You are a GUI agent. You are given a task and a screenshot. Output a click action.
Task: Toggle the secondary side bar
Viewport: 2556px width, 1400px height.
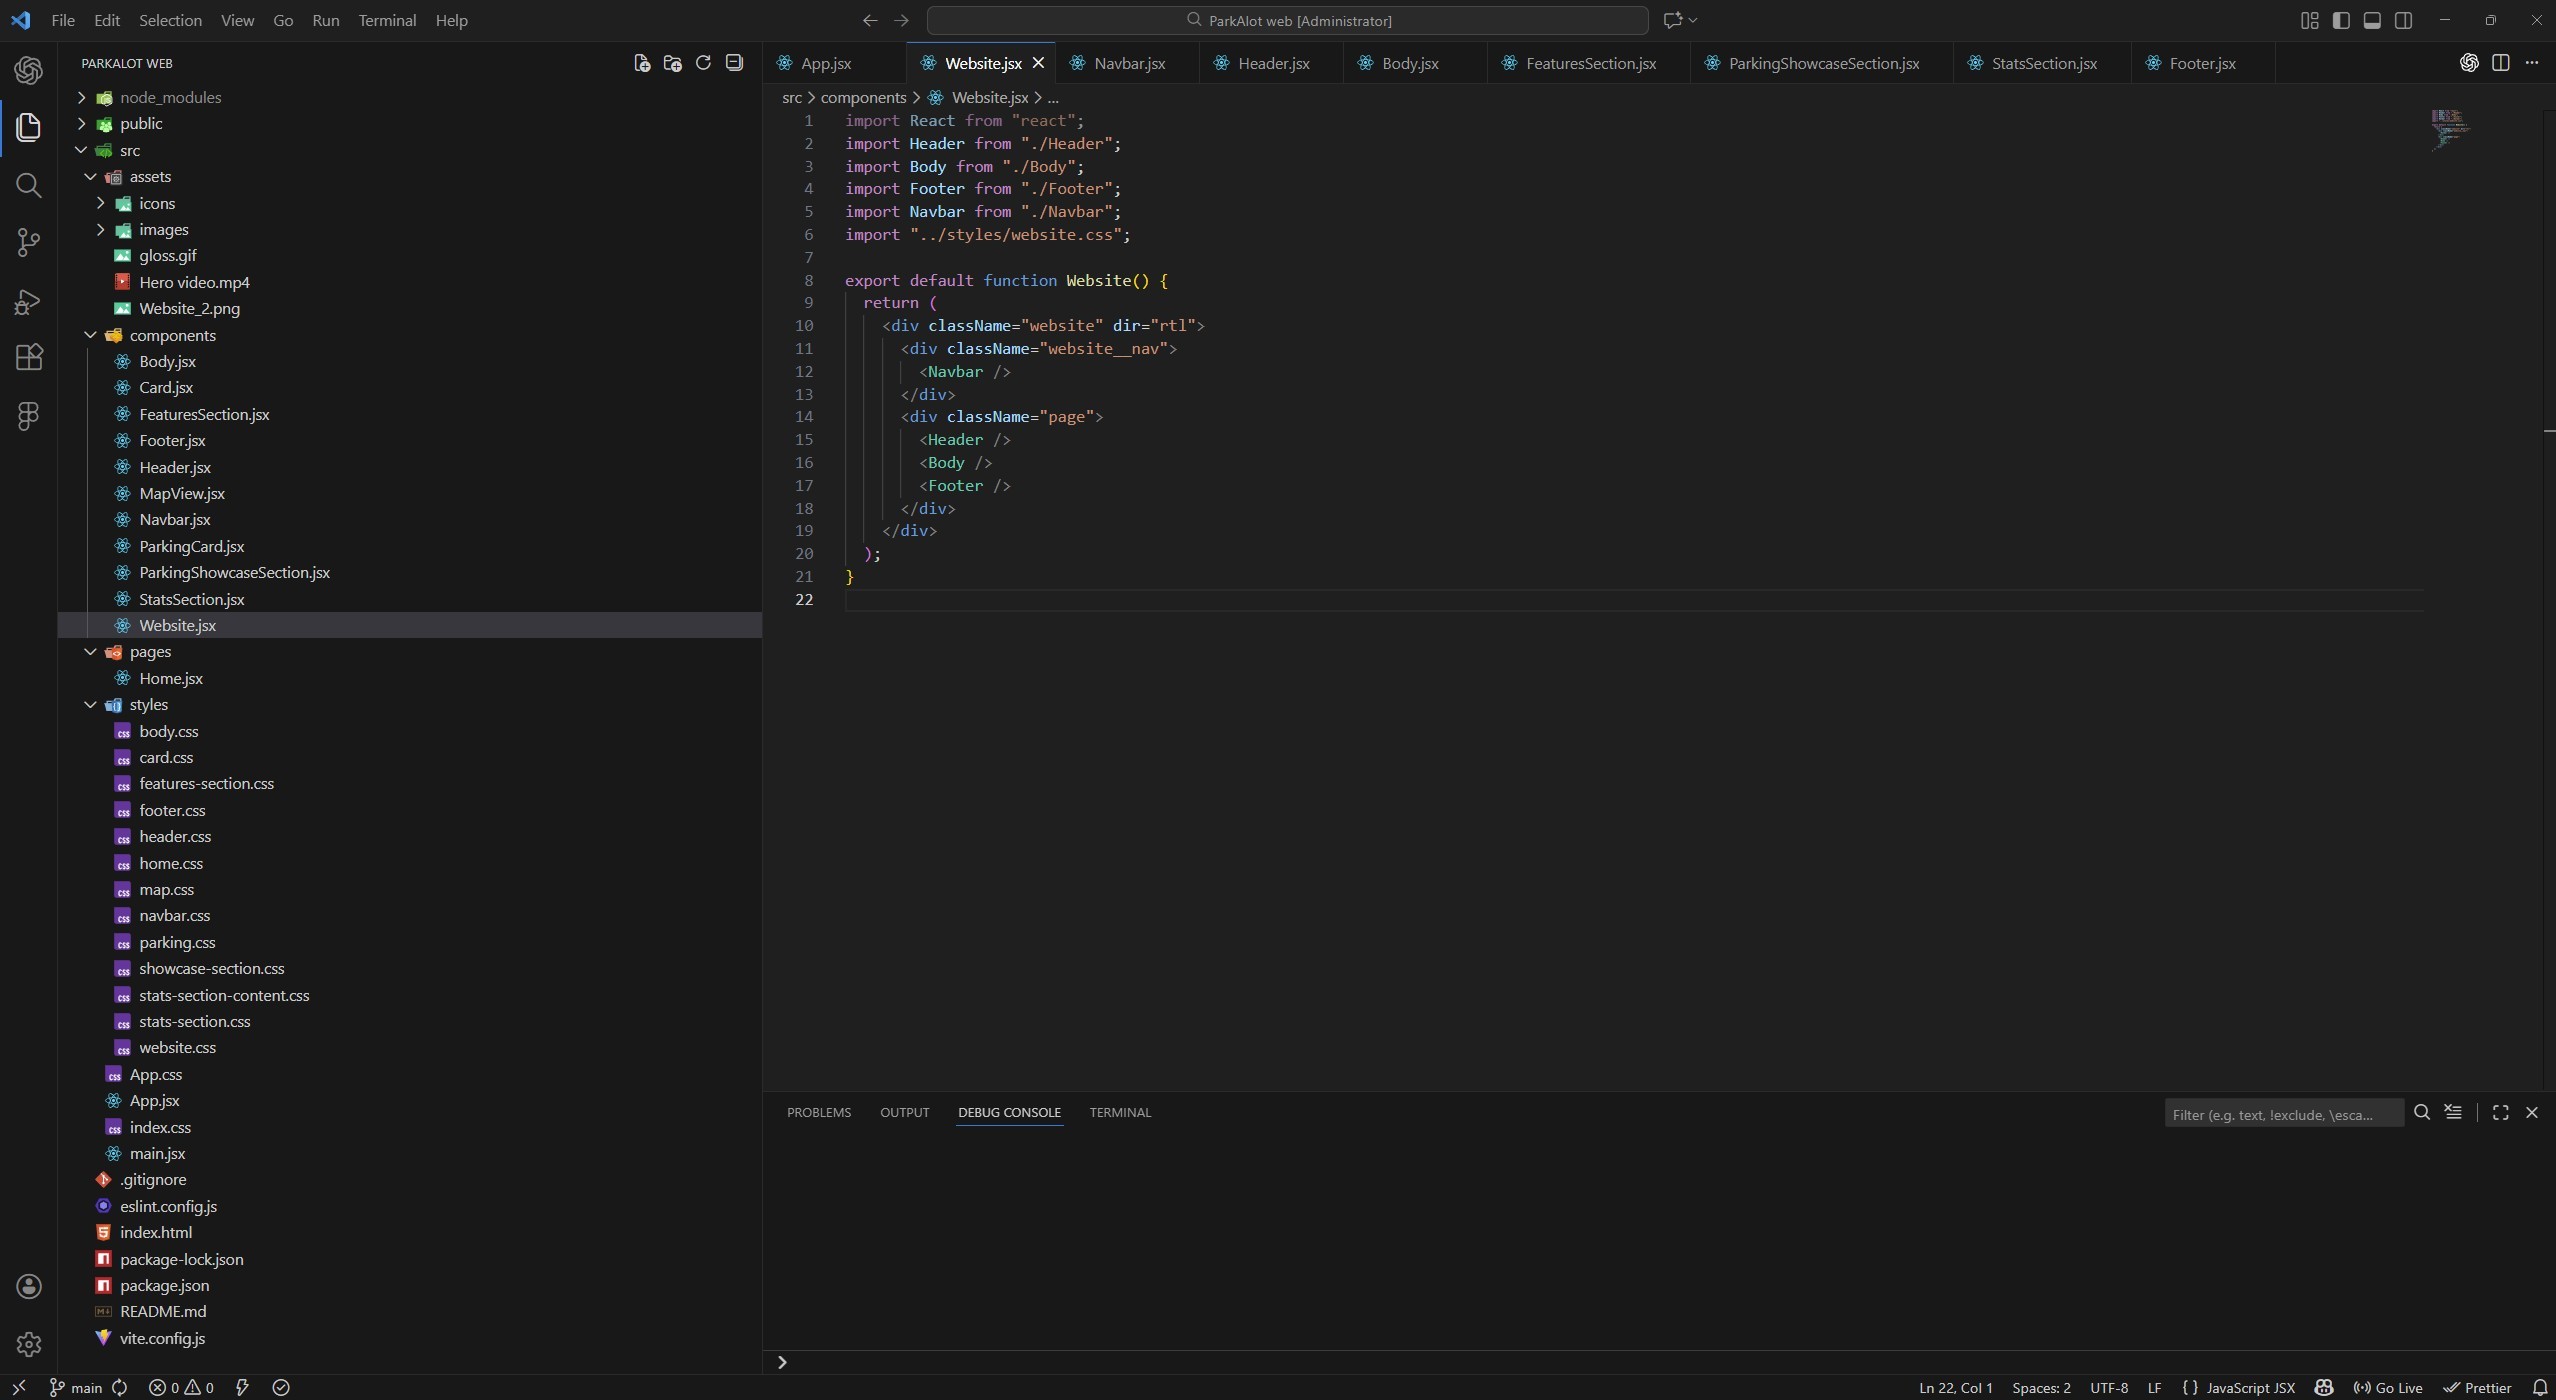pos(2403,20)
